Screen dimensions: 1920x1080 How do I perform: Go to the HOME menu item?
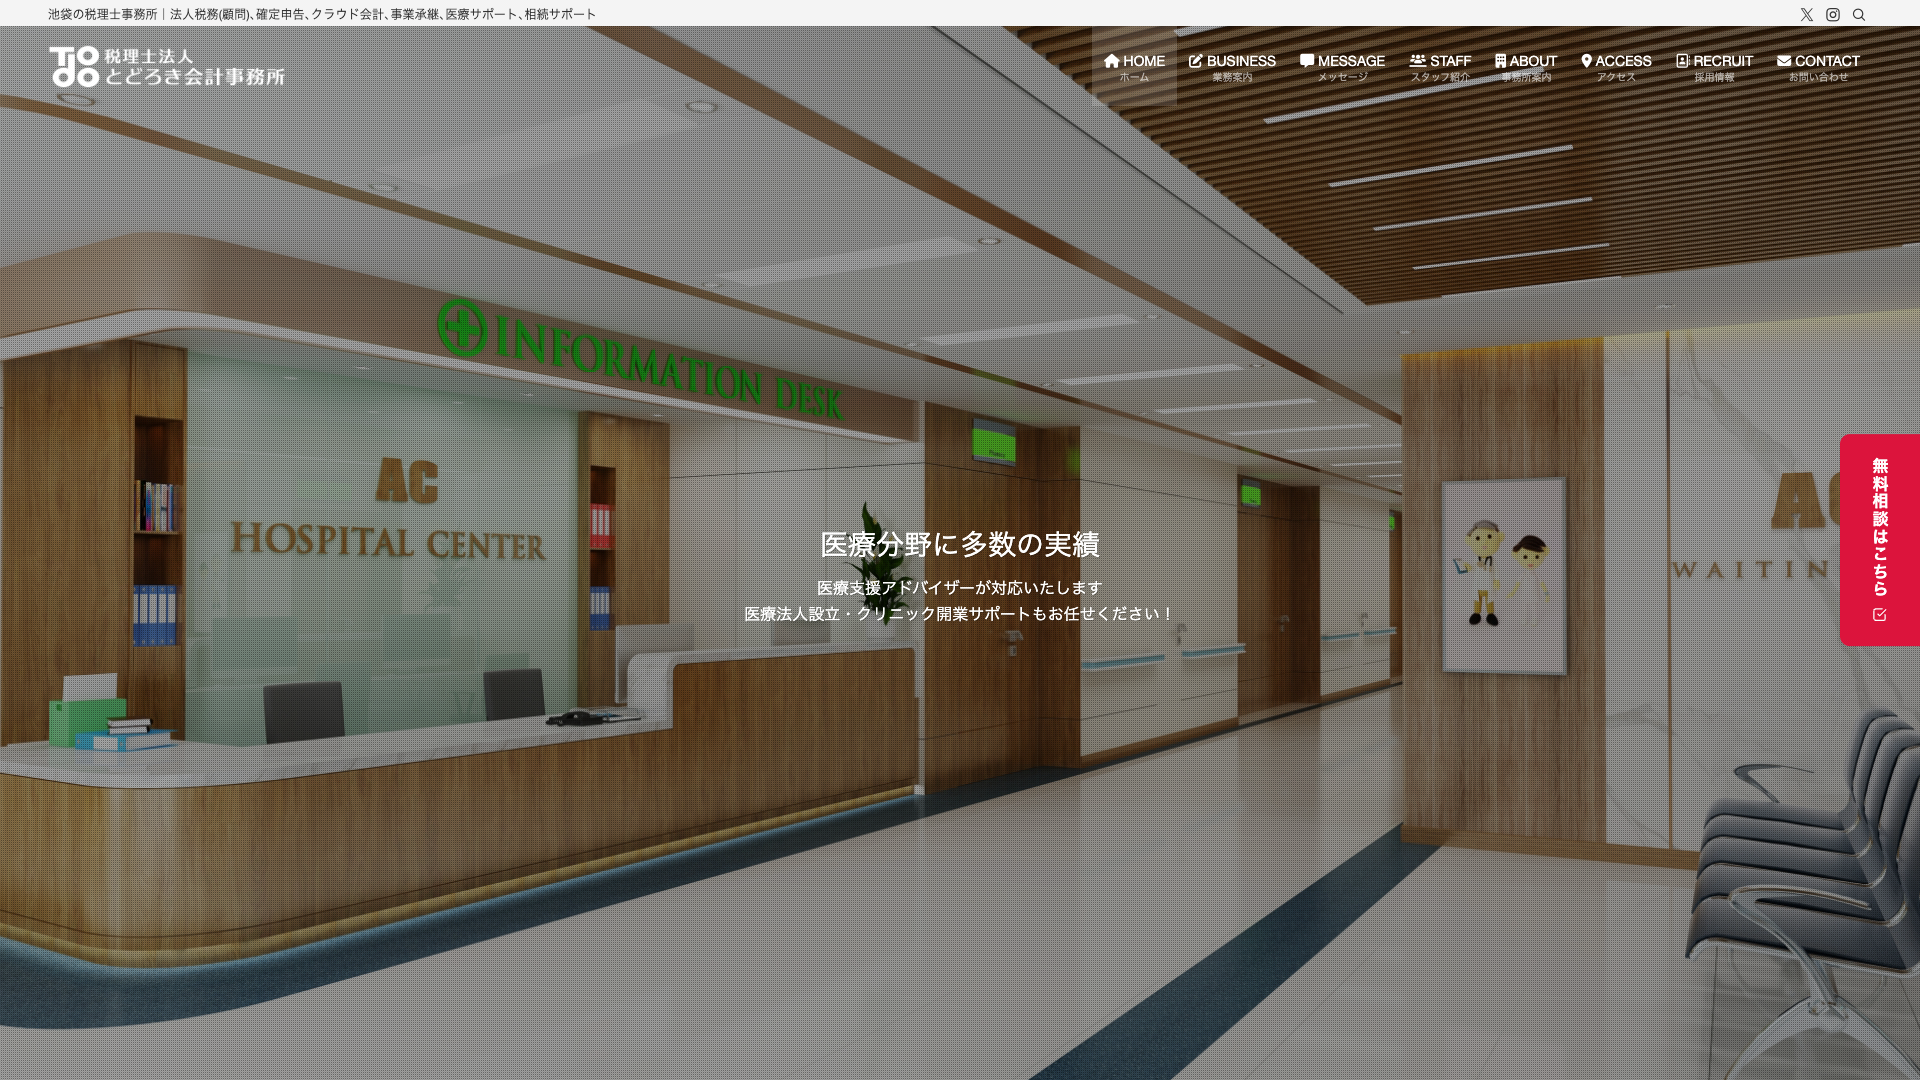[x=1134, y=67]
